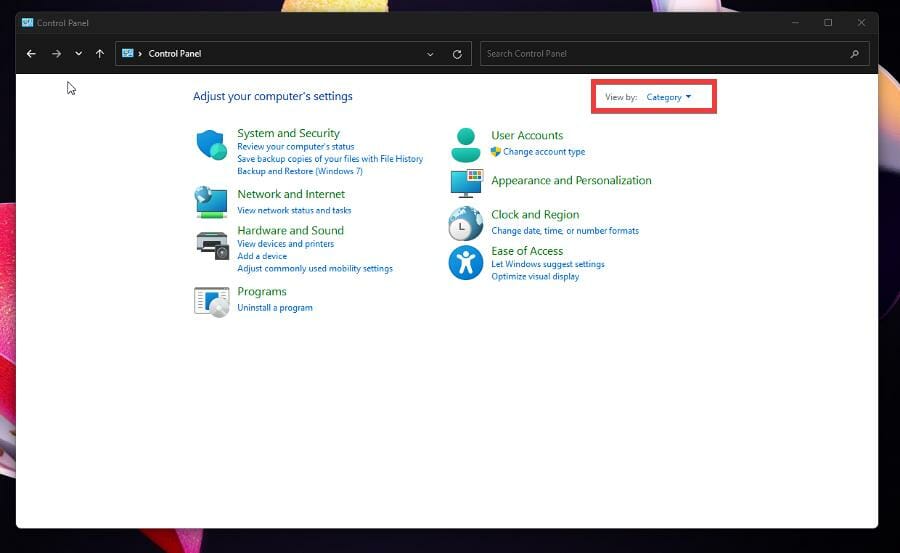Viewport: 900px width, 553px height.
Task: Open the View by Category dropdown
Action: (668, 97)
